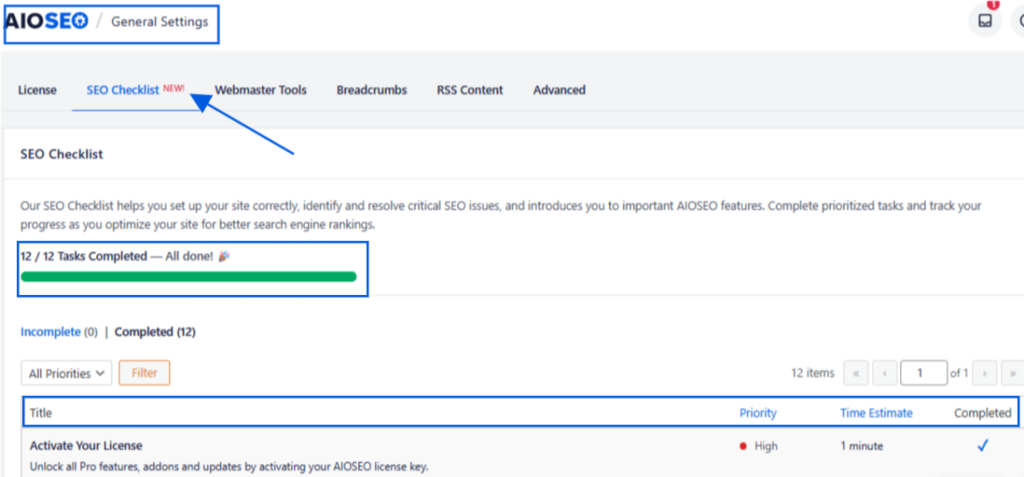The image size is (1024, 477).
Task: Go to the first page of results
Action: (856, 373)
